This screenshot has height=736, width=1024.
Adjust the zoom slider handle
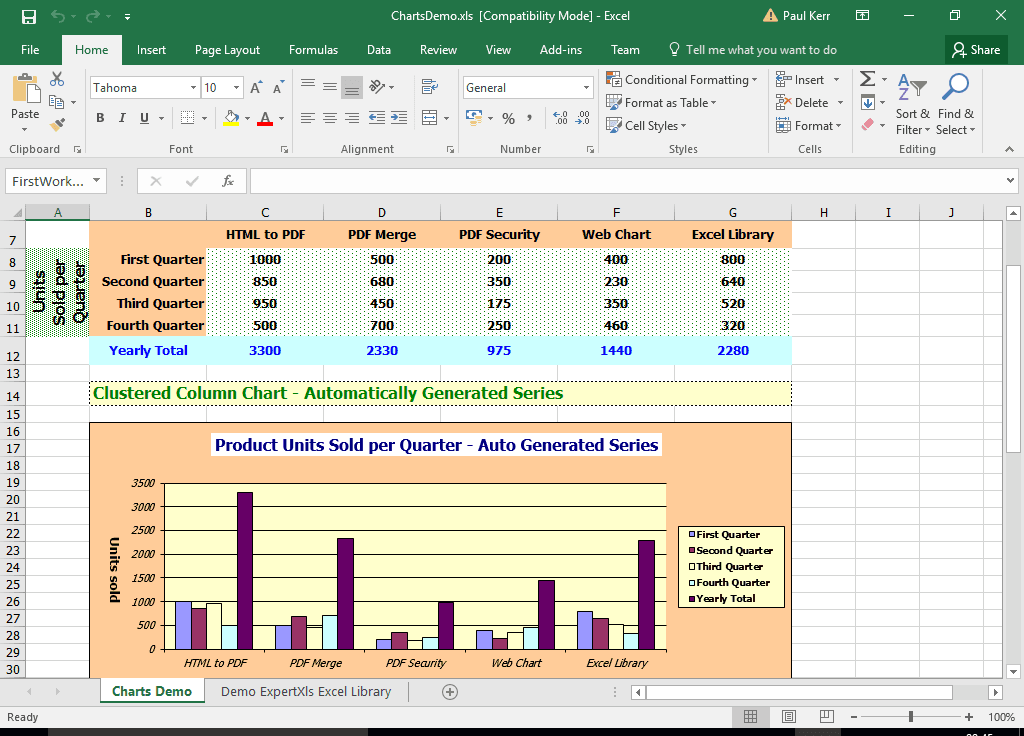coord(910,717)
